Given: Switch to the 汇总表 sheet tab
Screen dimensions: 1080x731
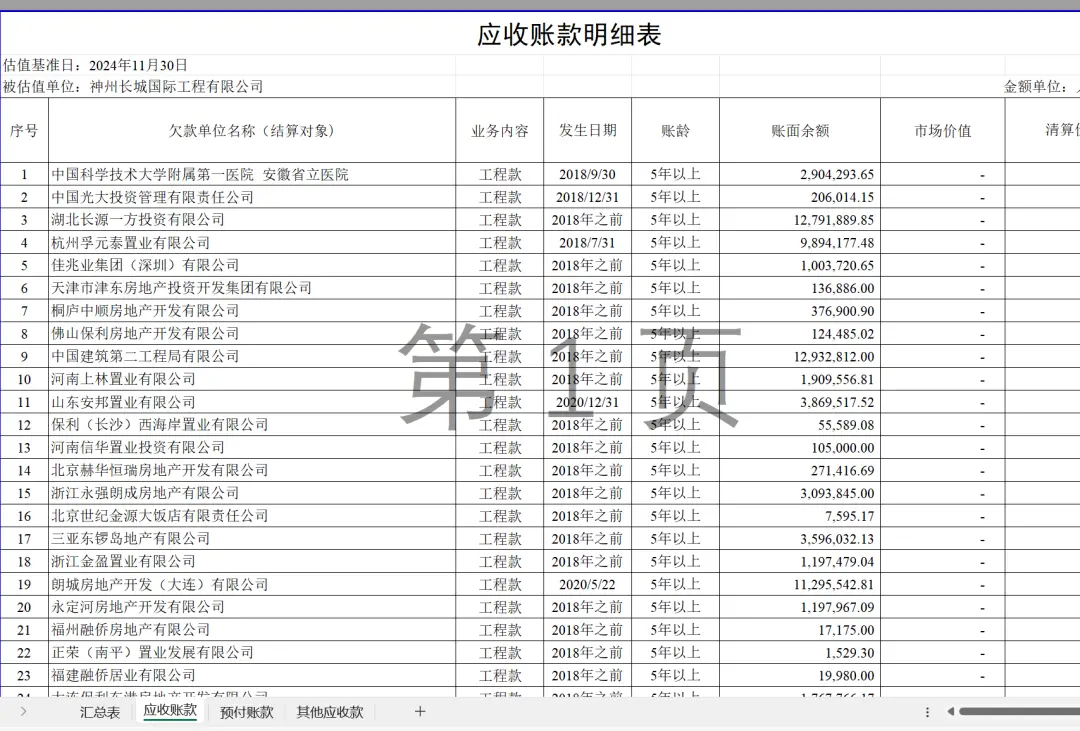Looking at the screenshot, I should [x=99, y=712].
